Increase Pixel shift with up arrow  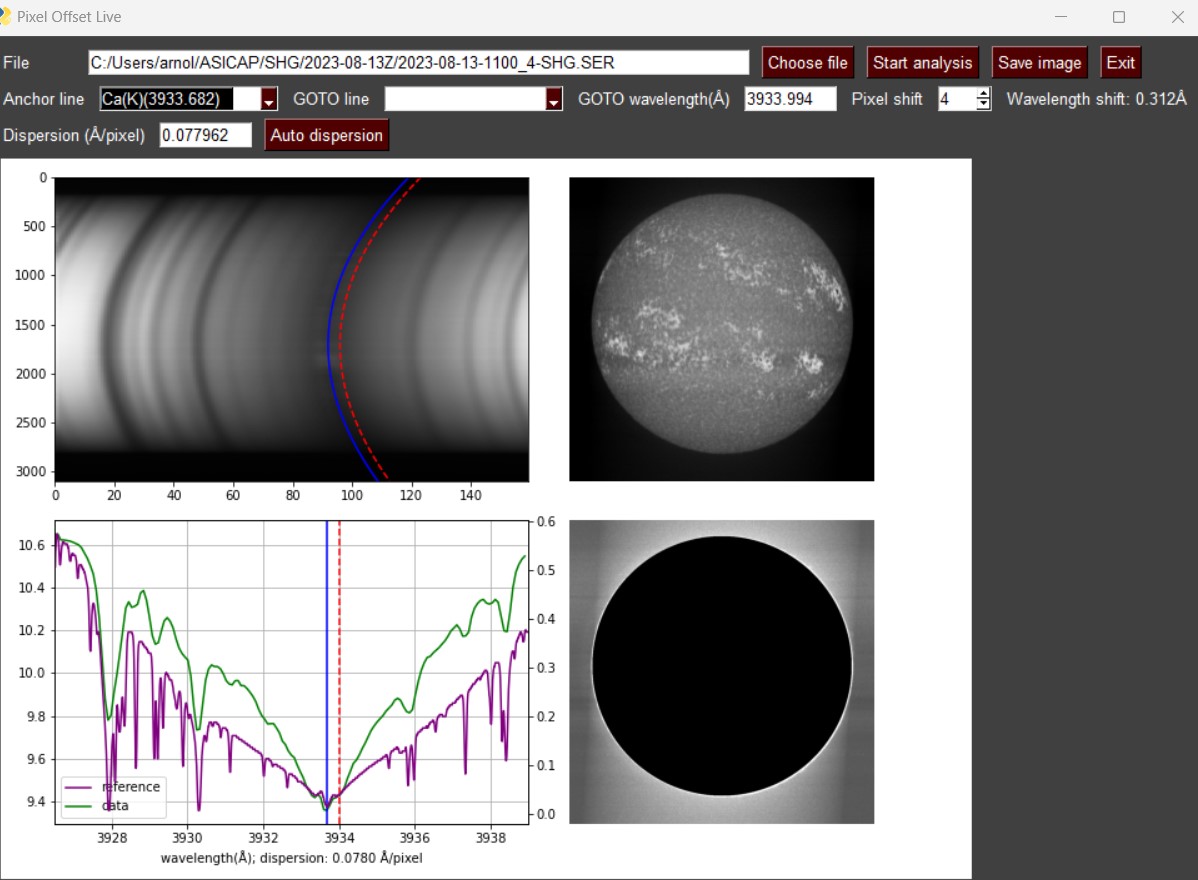coord(983,93)
